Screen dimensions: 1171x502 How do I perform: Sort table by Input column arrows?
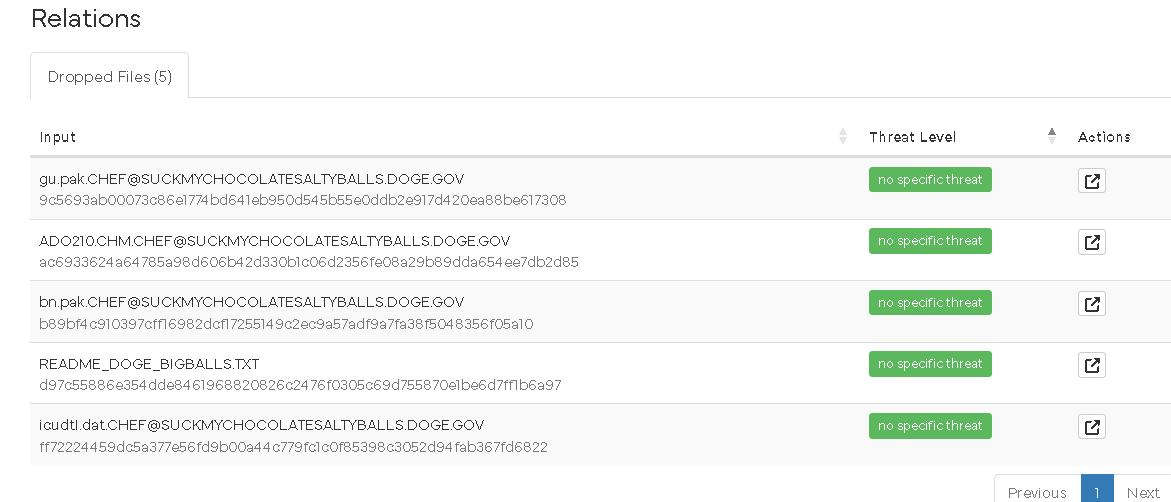(x=843, y=137)
